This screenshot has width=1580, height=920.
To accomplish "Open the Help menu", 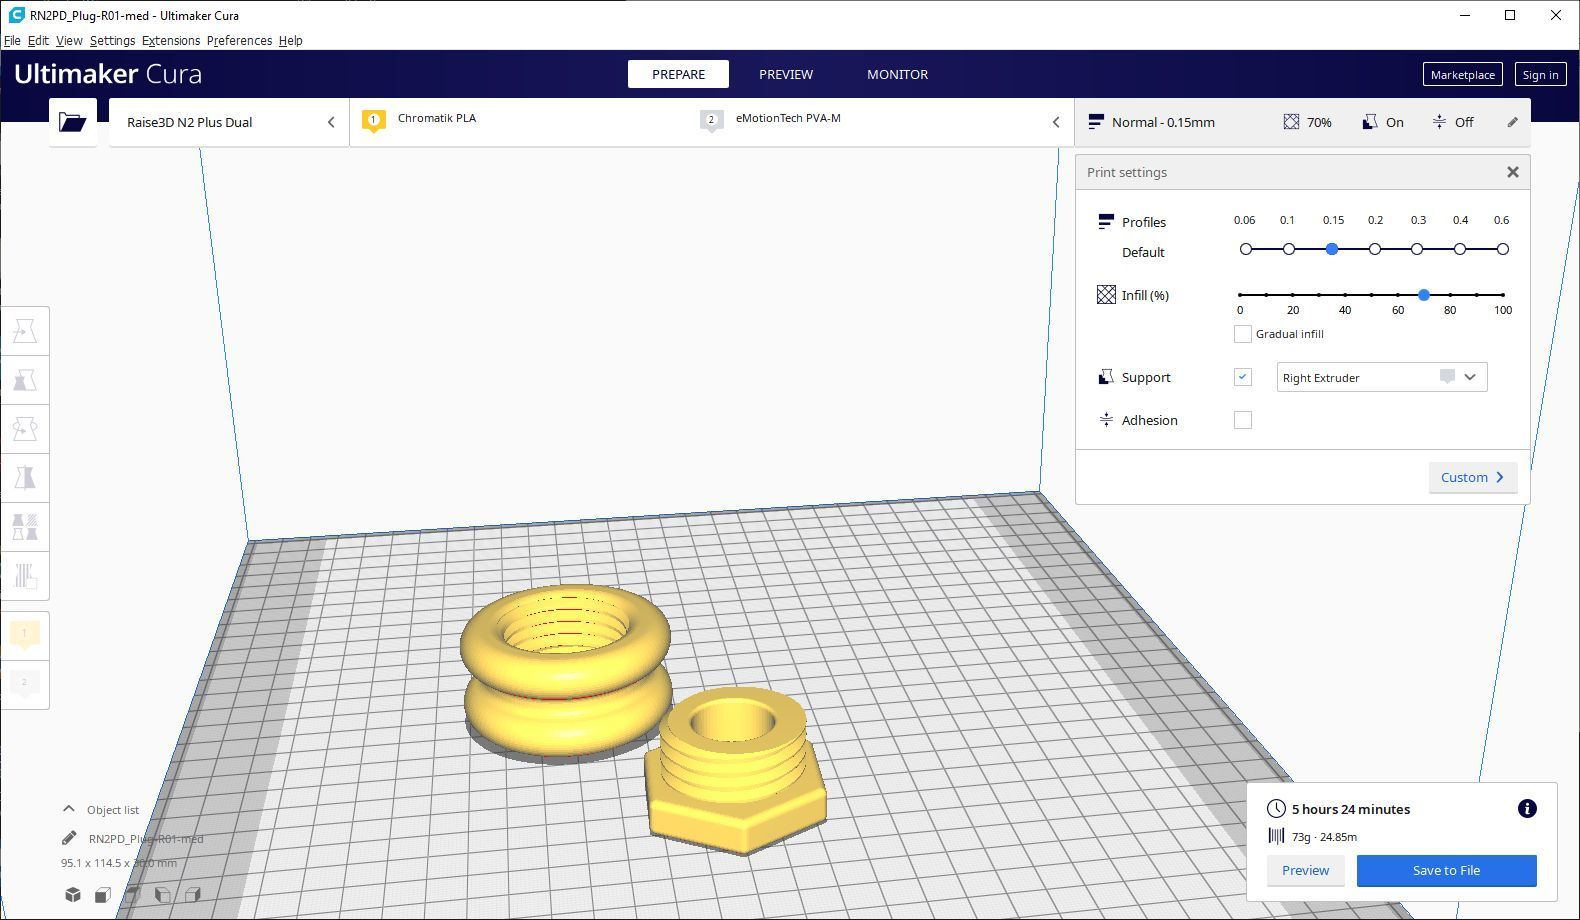I will tap(290, 41).
